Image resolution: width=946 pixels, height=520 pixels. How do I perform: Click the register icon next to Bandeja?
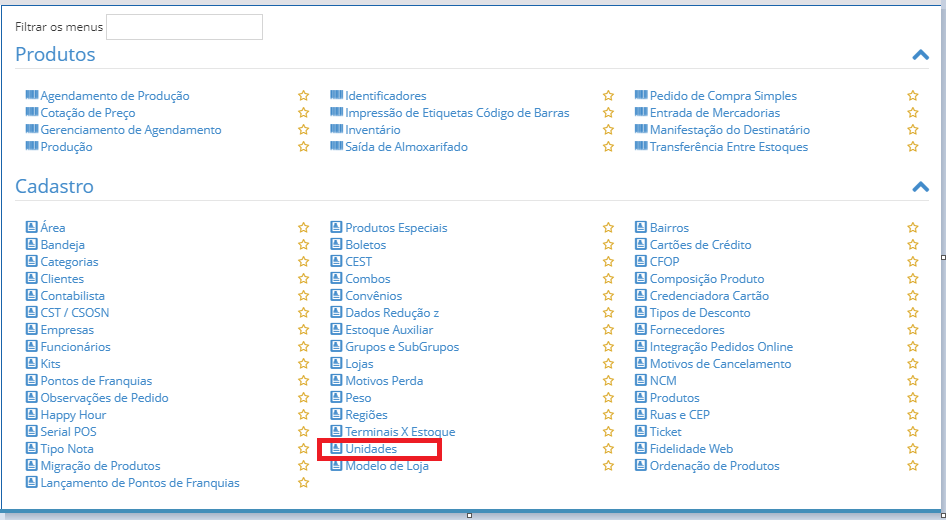pos(32,244)
